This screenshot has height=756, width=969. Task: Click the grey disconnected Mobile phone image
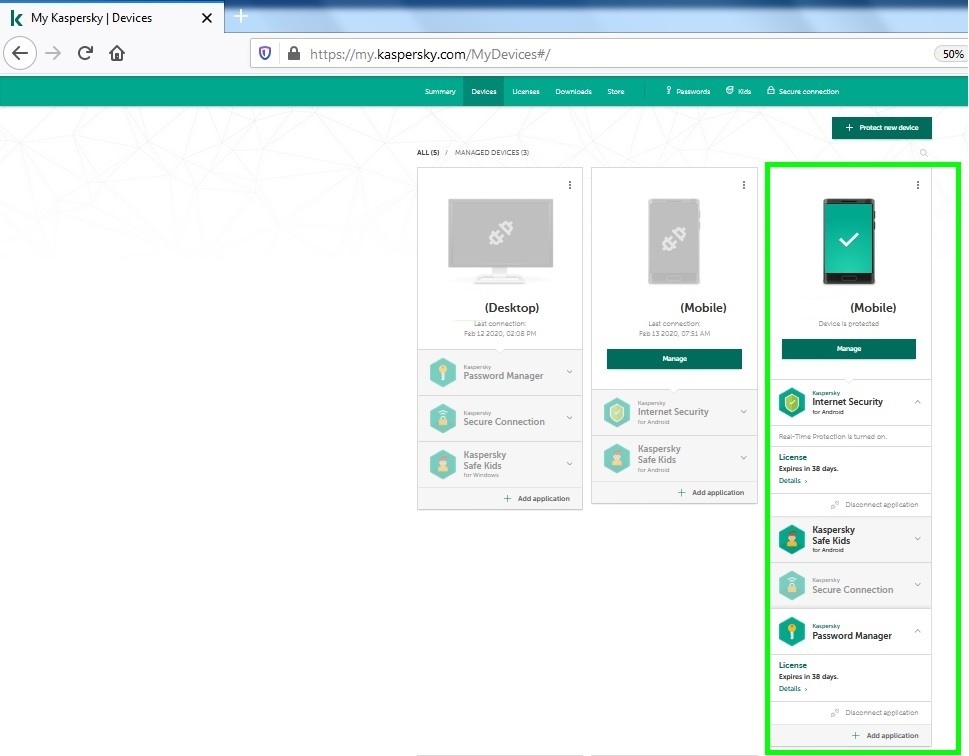point(674,241)
